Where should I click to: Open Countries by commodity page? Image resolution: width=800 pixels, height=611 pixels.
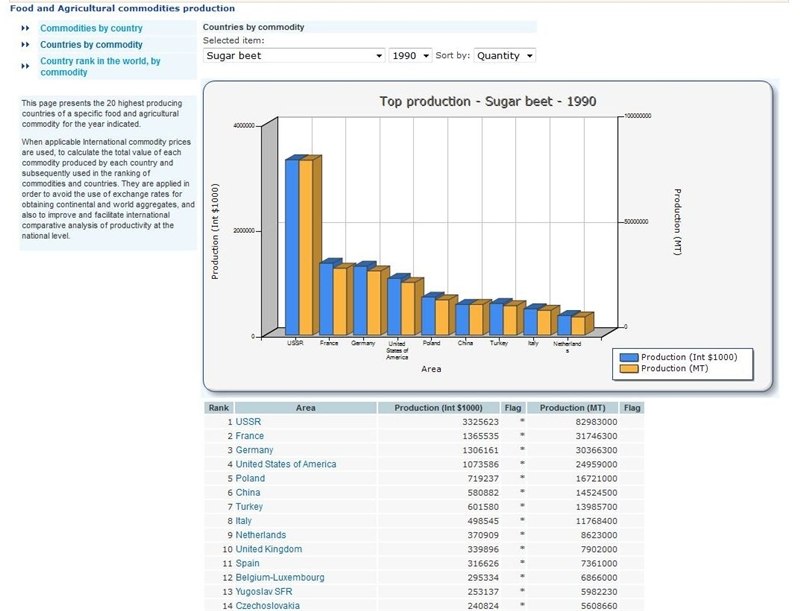coord(91,45)
